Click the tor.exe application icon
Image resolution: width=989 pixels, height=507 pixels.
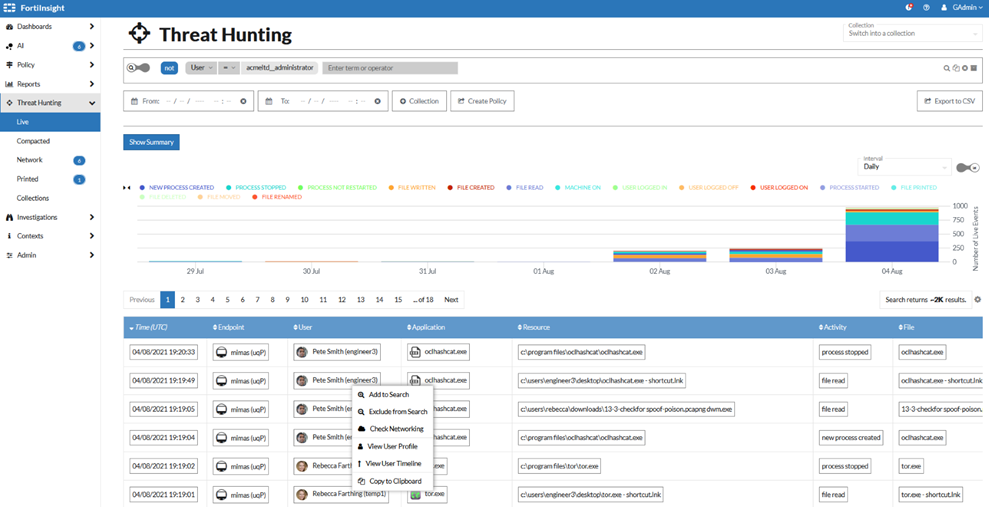tap(414, 494)
